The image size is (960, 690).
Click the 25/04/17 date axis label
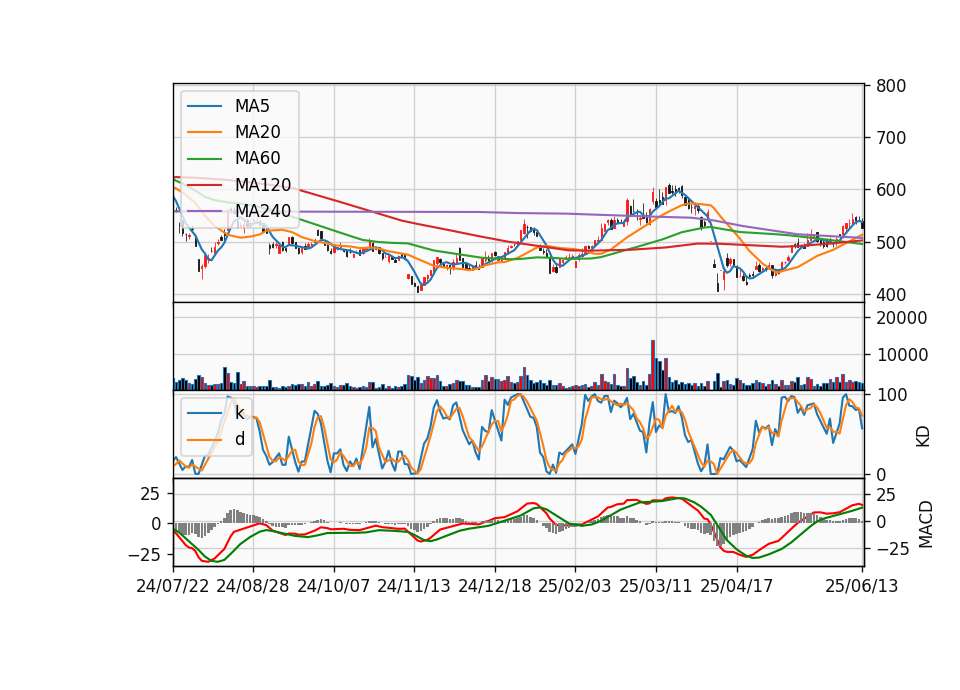[x=737, y=586]
